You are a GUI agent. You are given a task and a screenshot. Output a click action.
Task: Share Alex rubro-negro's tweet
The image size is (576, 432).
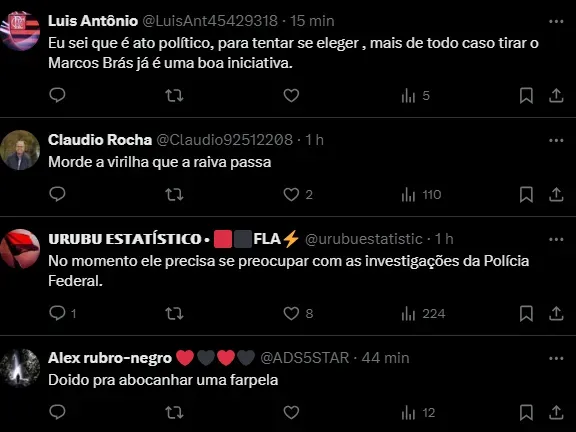(556, 412)
